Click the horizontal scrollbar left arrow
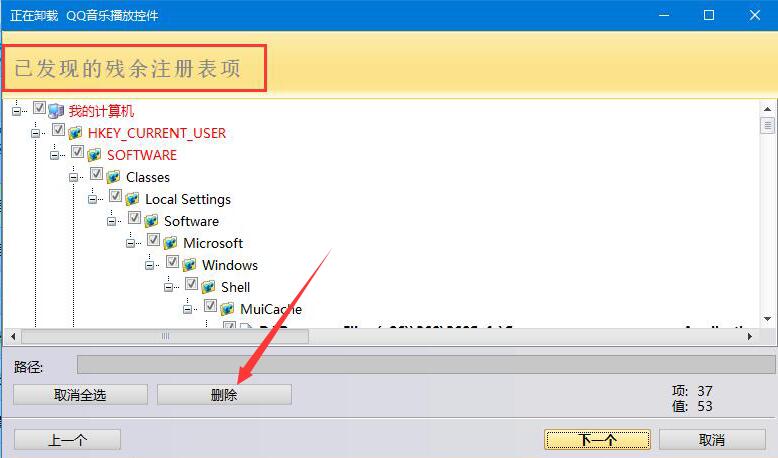 pos(13,336)
